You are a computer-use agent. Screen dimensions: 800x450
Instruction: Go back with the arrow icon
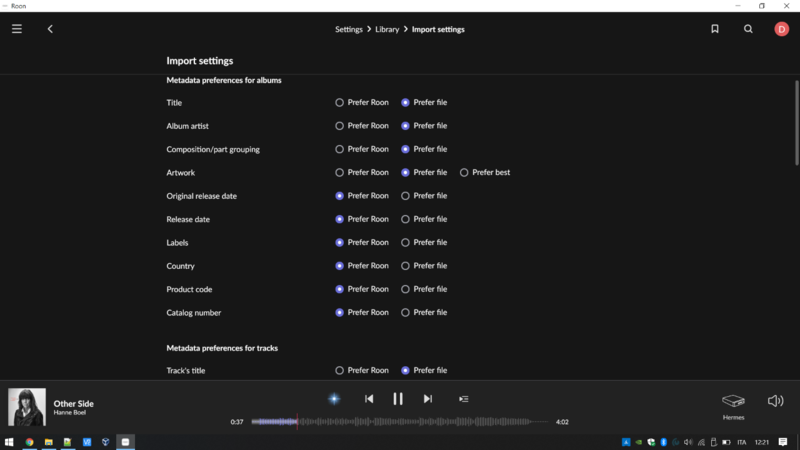[50, 29]
